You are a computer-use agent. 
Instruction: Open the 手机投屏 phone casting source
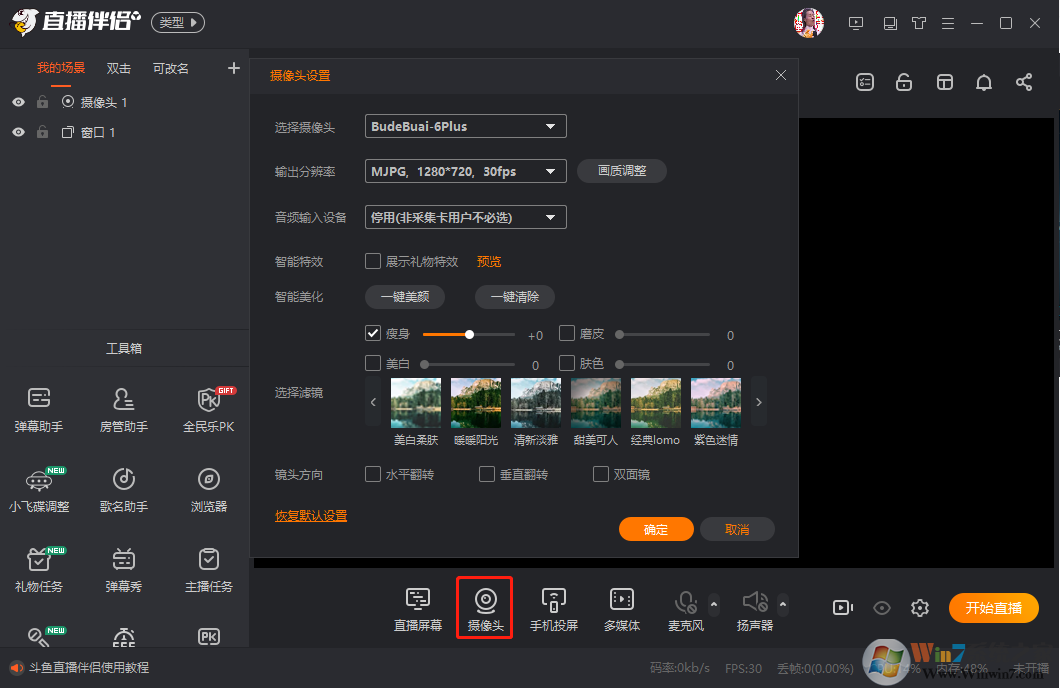[553, 608]
